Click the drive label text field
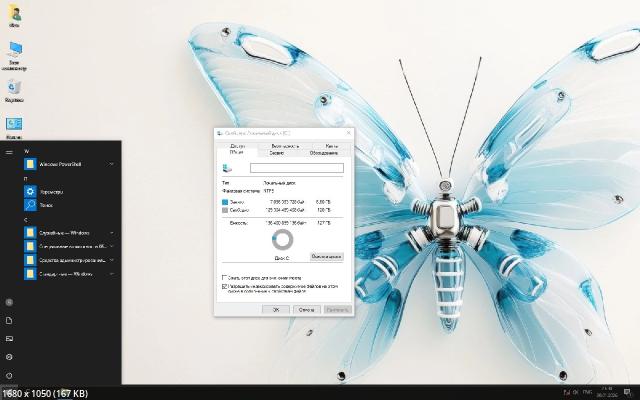 click(x=295, y=168)
